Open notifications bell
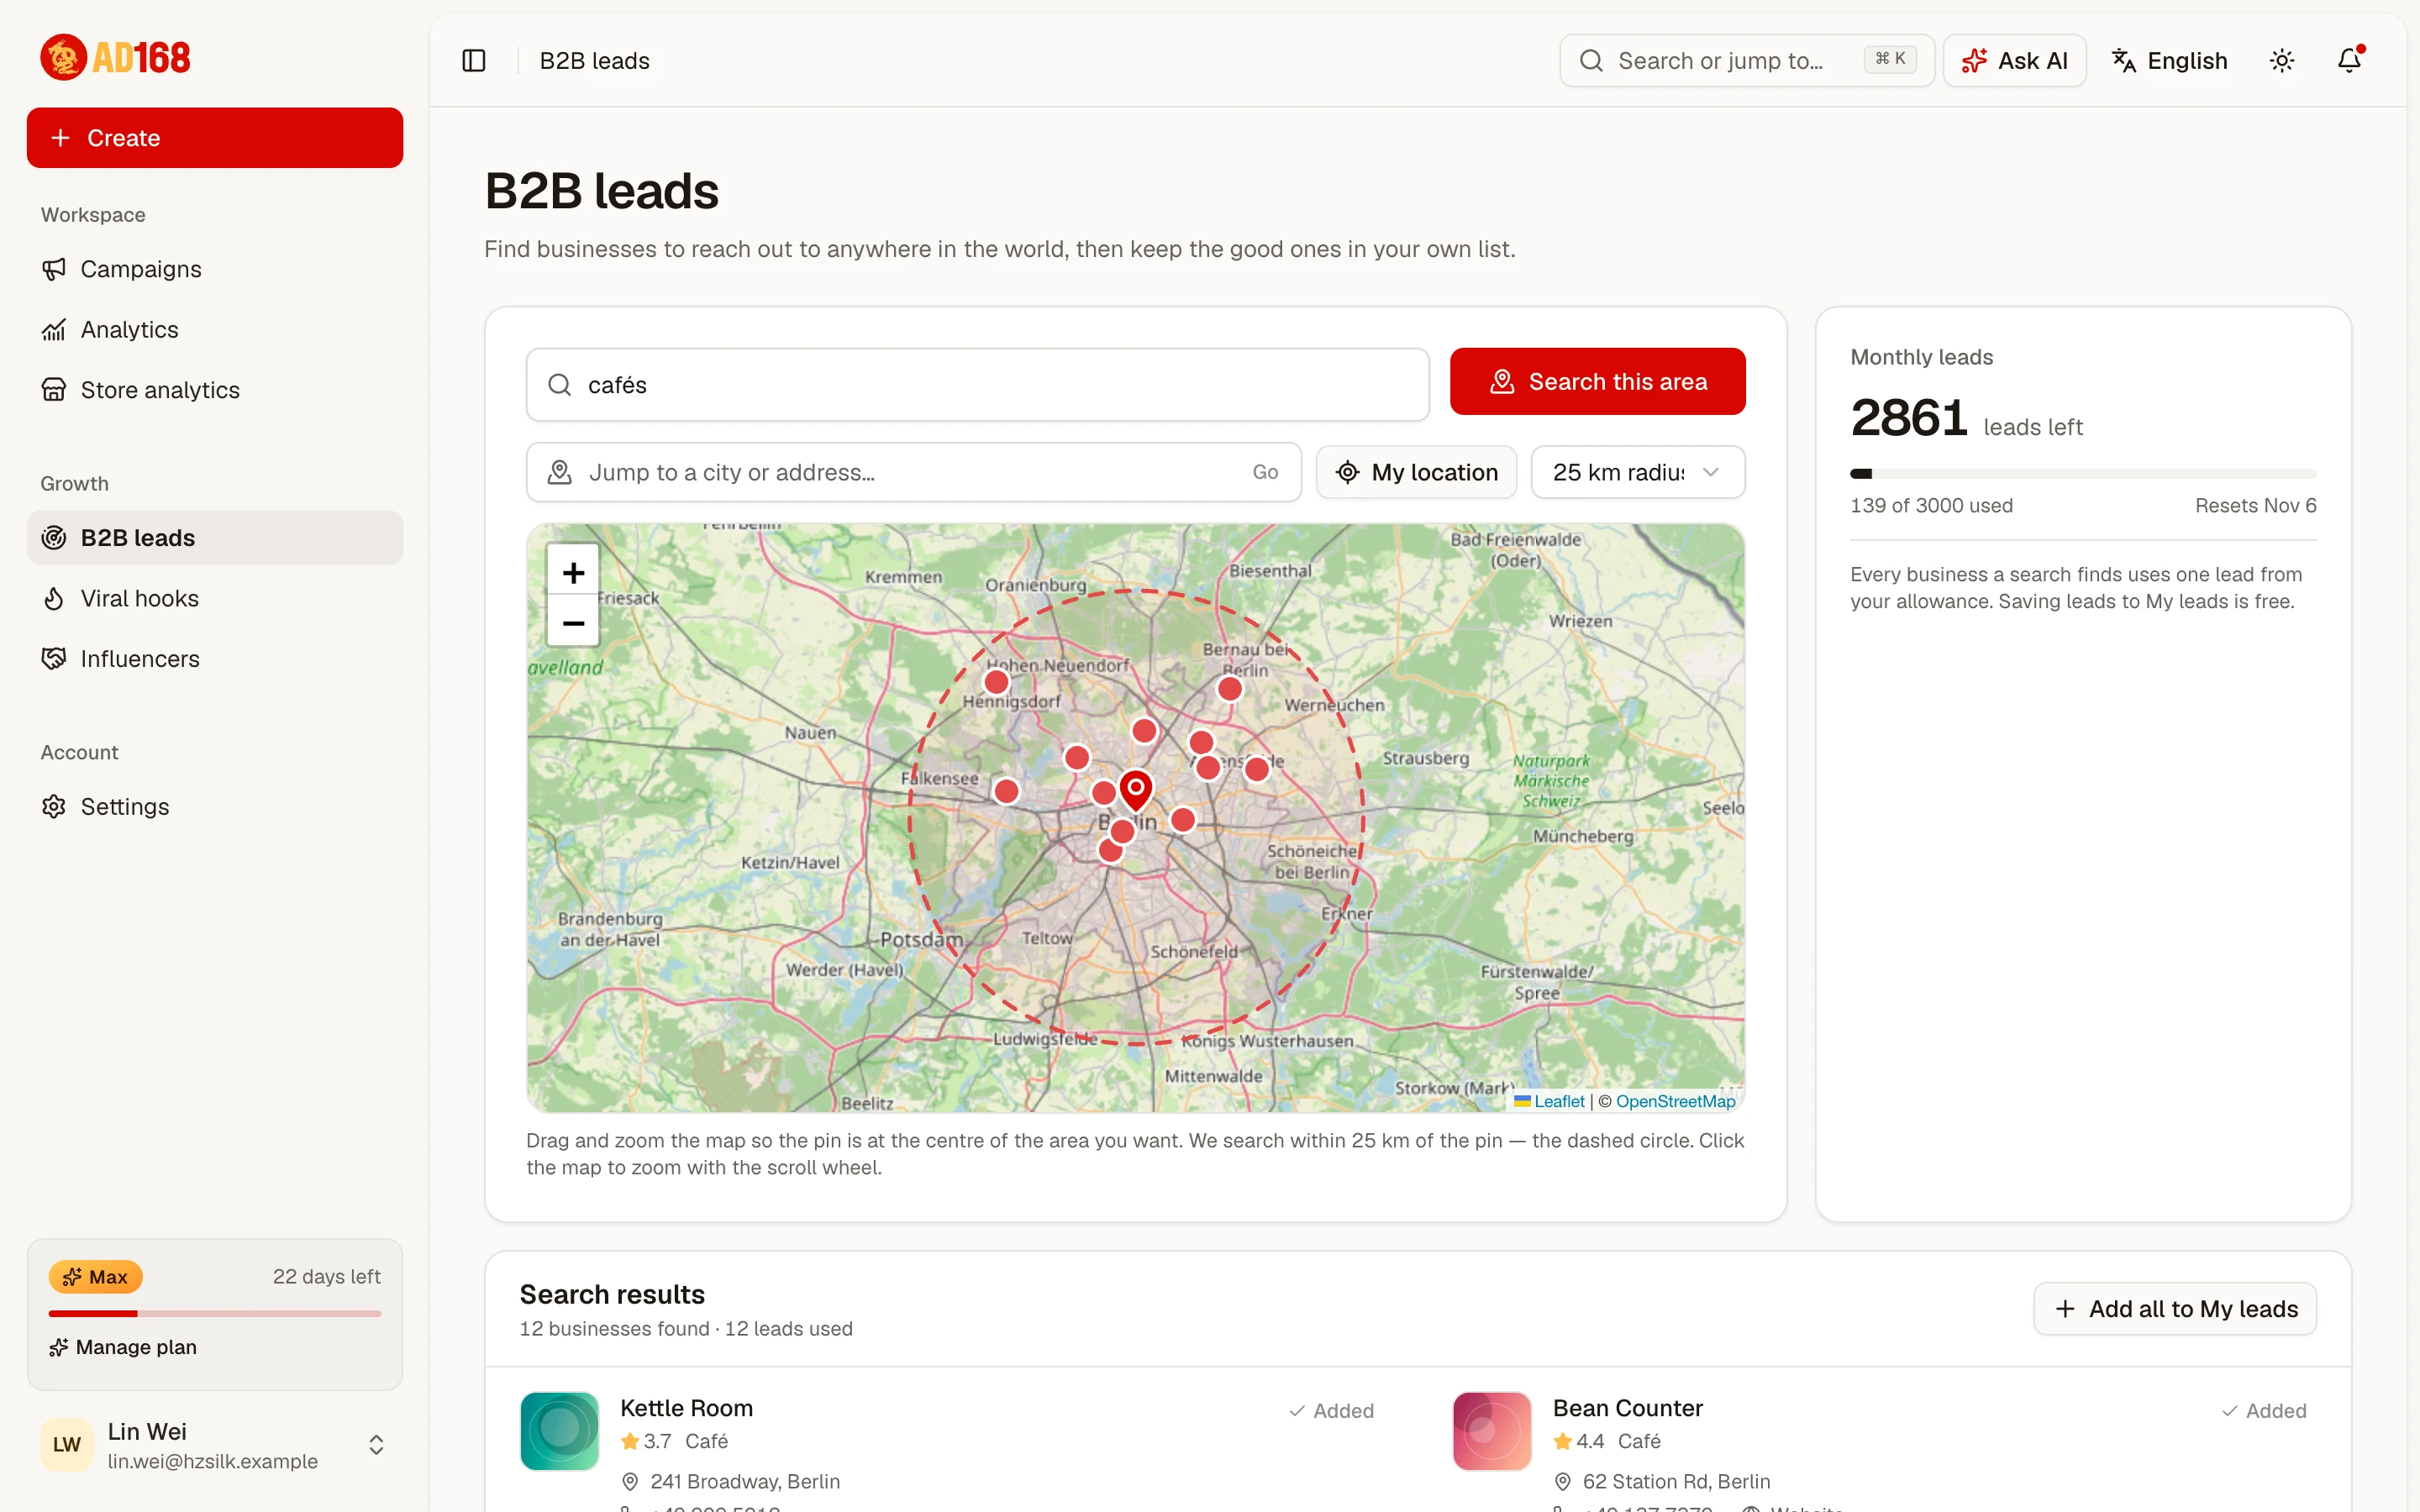 pyautogui.click(x=2349, y=61)
